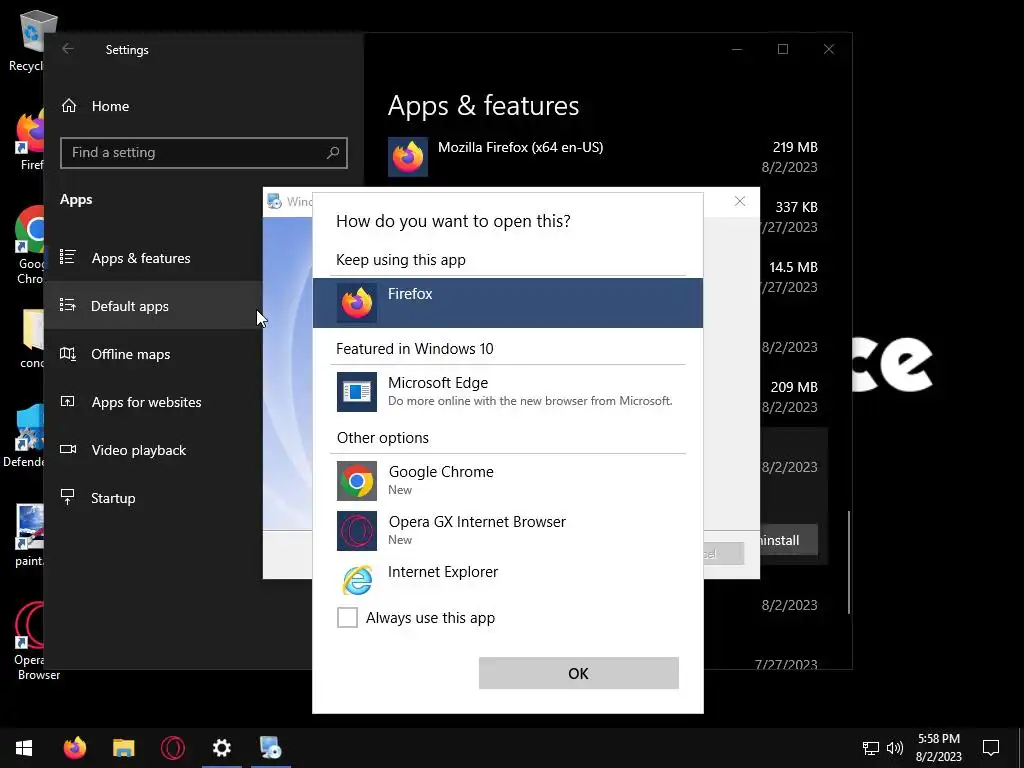
Task: Open Opera GX from the taskbar
Action: point(172,748)
